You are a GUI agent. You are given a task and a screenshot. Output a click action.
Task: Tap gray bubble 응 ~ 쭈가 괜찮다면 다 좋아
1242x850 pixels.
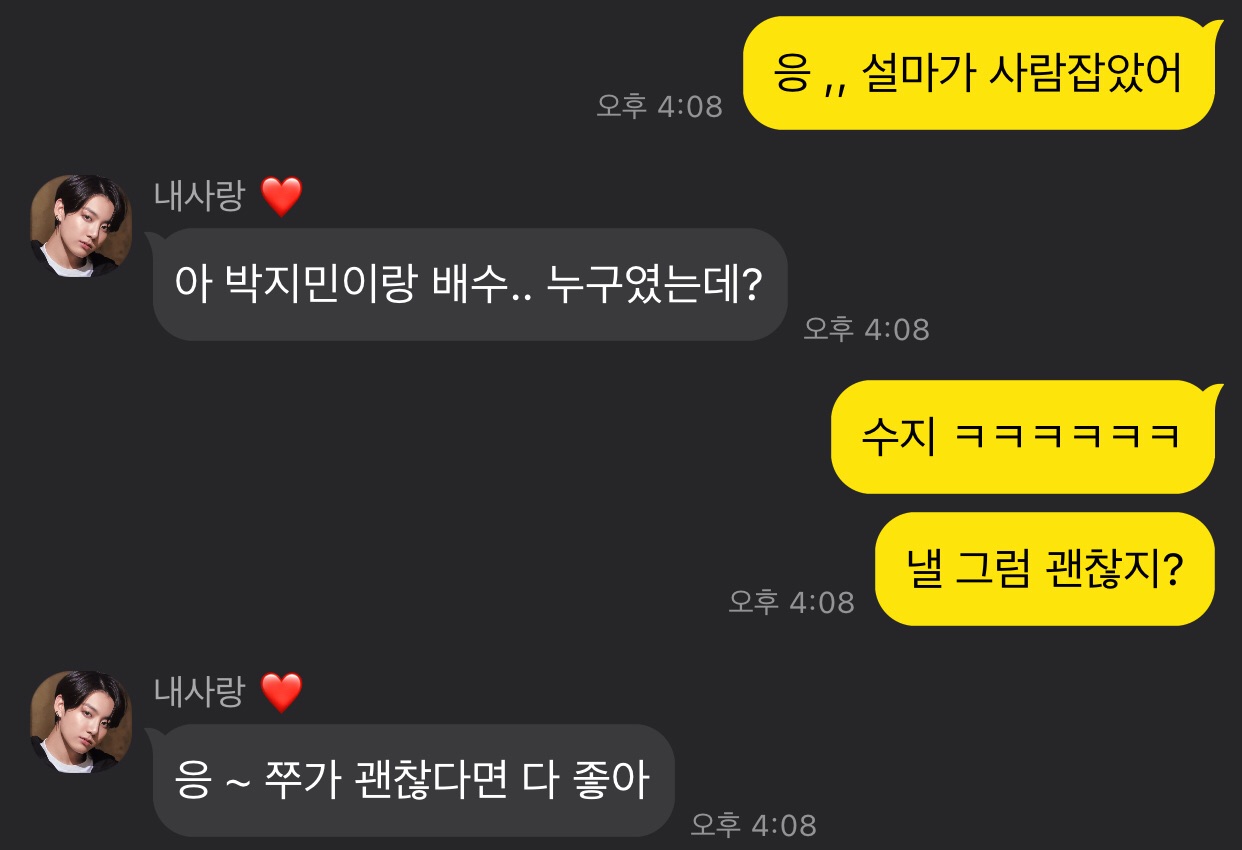click(413, 781)
